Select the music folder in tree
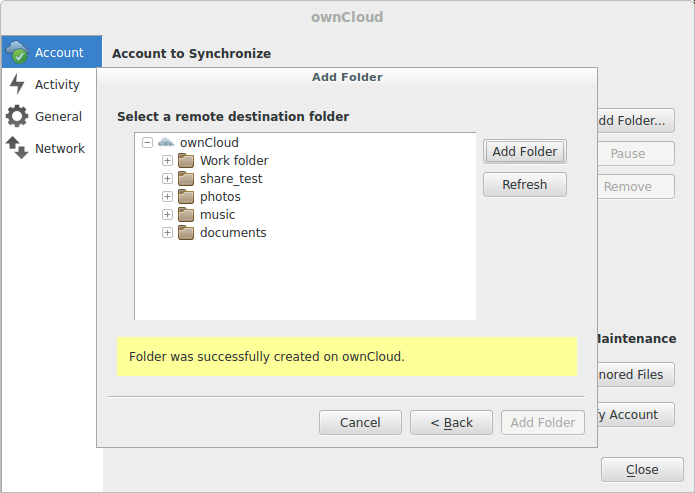Image resolution: width=695 pixels, height=493 pixels. 217,215
